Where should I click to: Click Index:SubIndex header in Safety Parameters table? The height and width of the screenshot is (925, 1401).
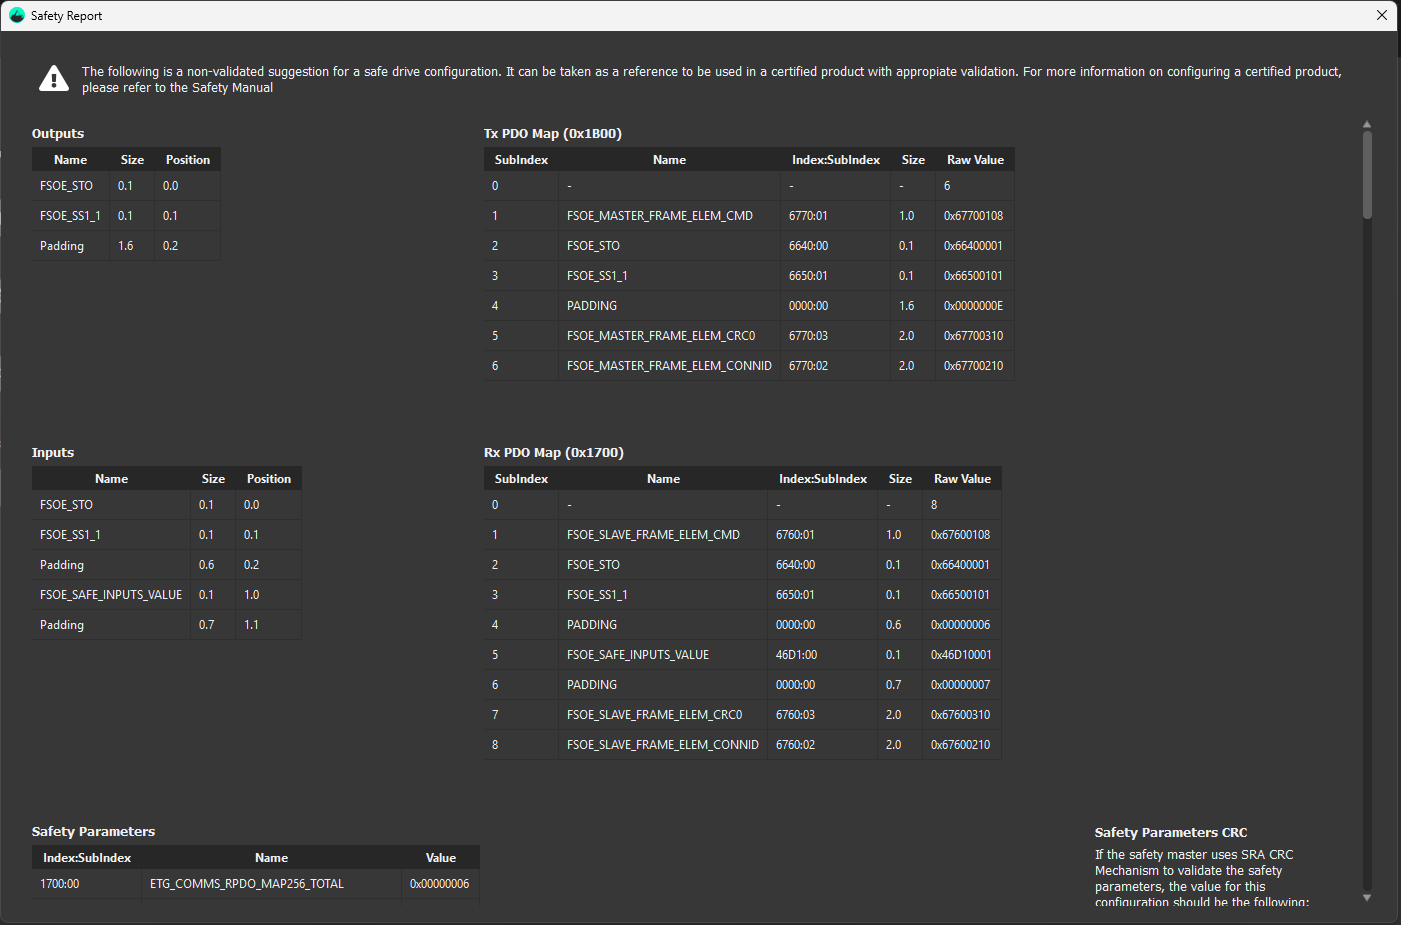87,858
